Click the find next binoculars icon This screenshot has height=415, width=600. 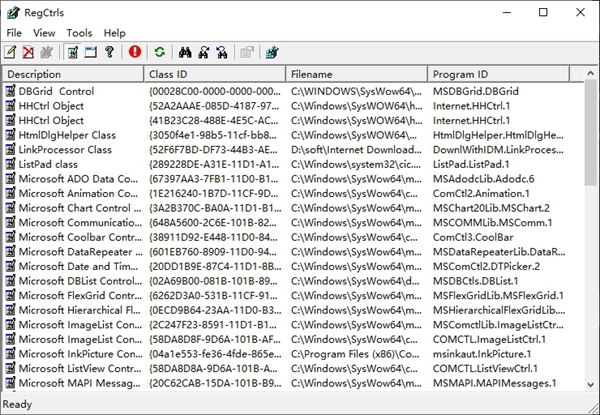[x=204, y=52]
